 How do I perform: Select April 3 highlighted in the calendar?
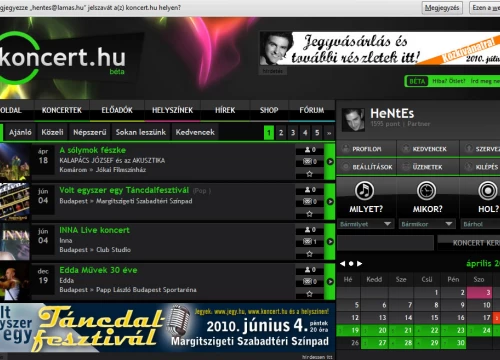[x=479, y=293]
